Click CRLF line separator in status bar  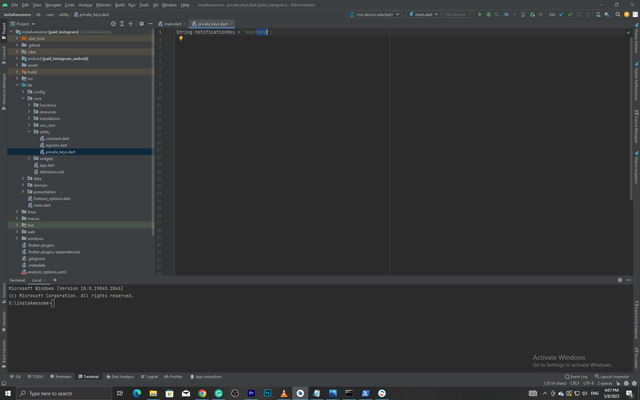[x=575, y=383]
